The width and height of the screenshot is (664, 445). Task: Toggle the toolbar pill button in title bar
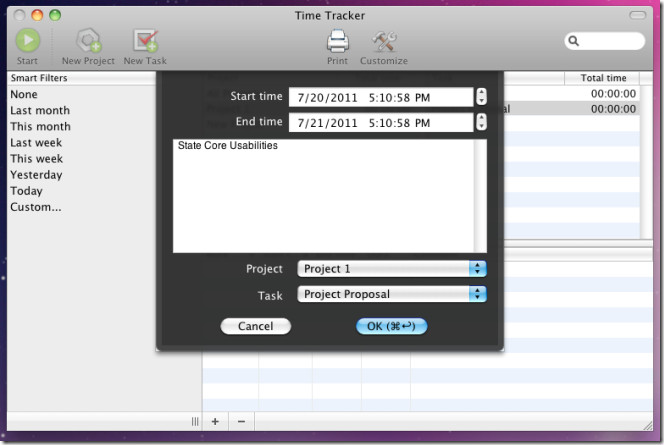coord(637,16)
